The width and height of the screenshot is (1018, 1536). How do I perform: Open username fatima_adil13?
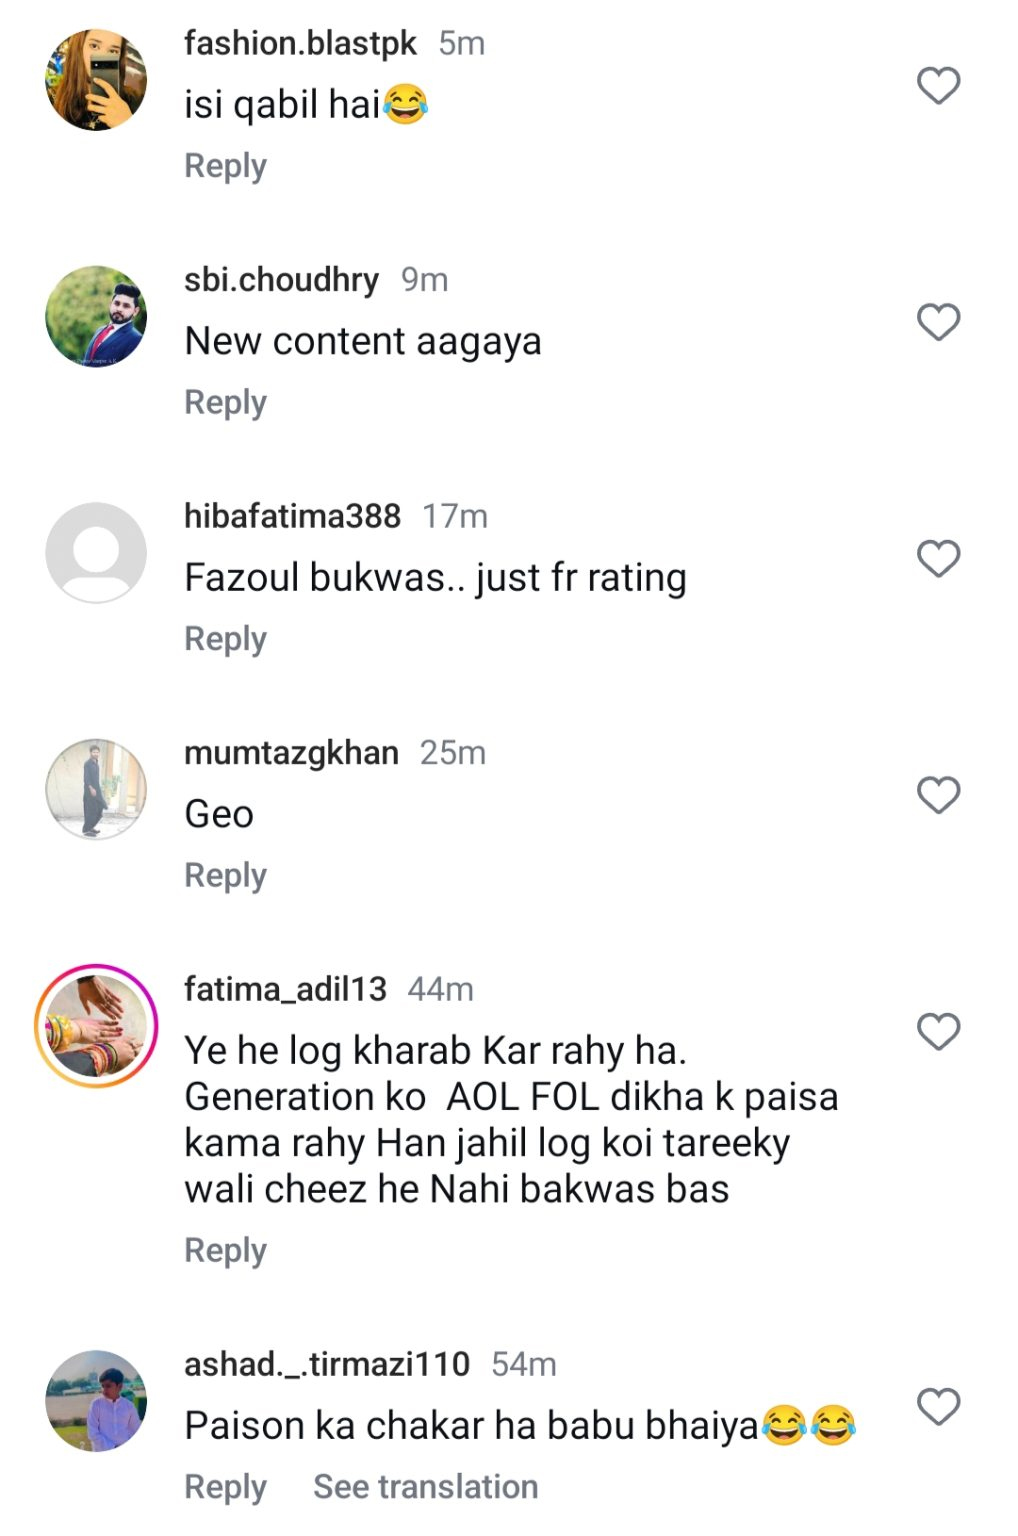coord(285,989)
